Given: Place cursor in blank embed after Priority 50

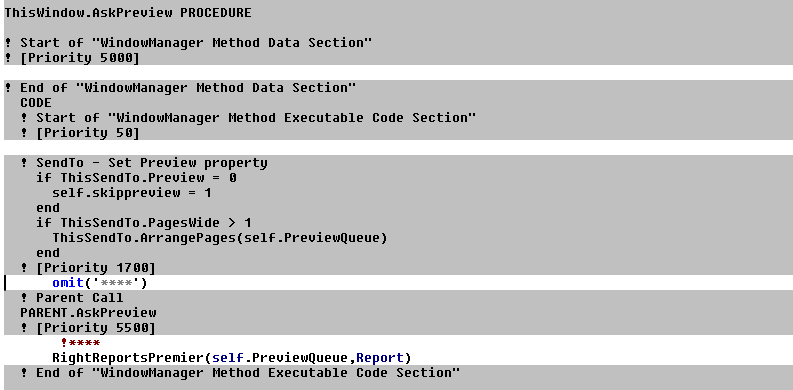Looking at the screenshot, I should pyautogui.click(x=398, y=147).
